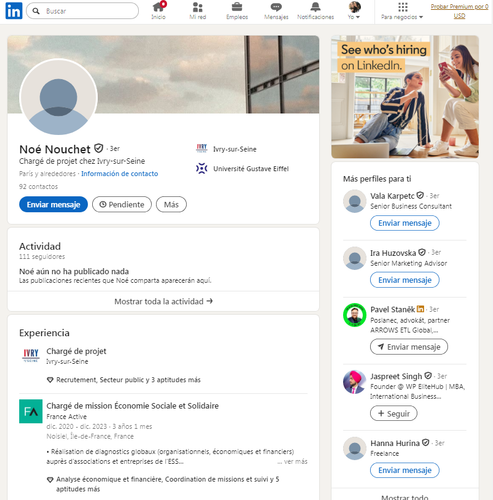Open Pavel Staněk's profile name

392,310
